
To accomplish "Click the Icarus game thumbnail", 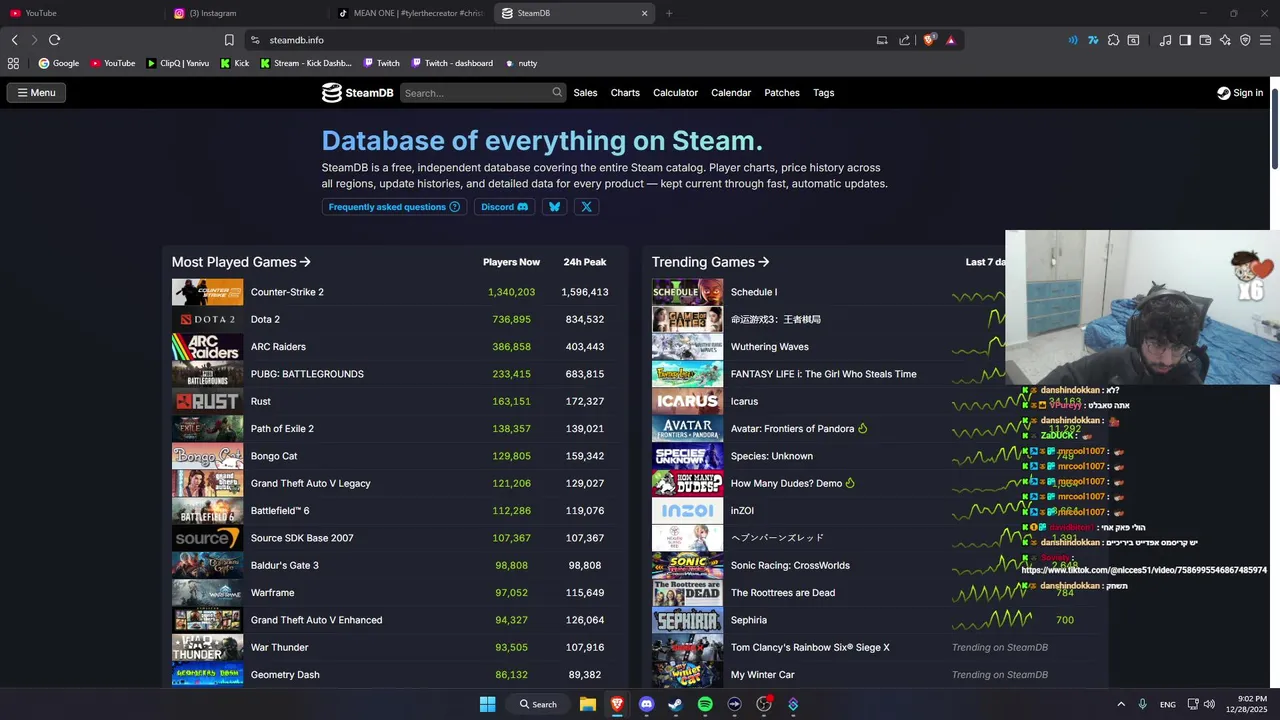I will point(687,401).
